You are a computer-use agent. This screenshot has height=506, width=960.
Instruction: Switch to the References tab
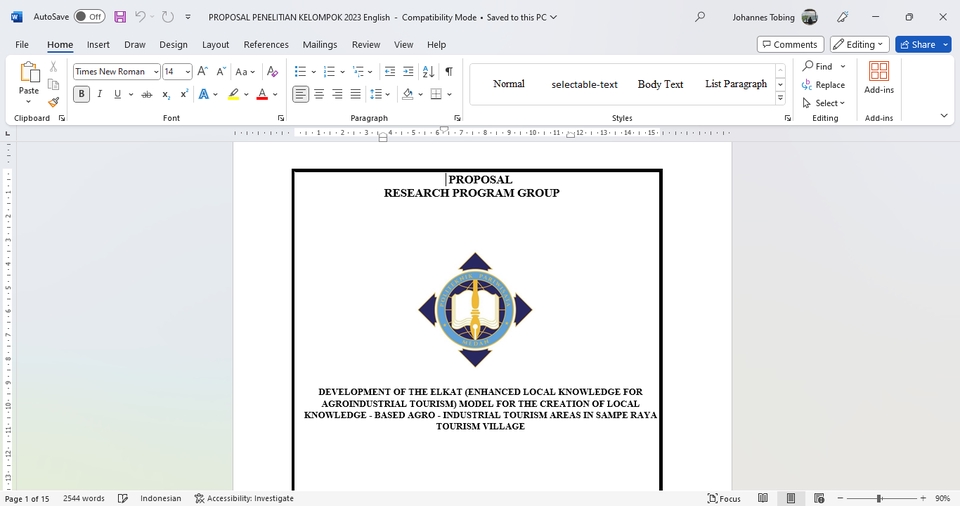tap(266, 45)
